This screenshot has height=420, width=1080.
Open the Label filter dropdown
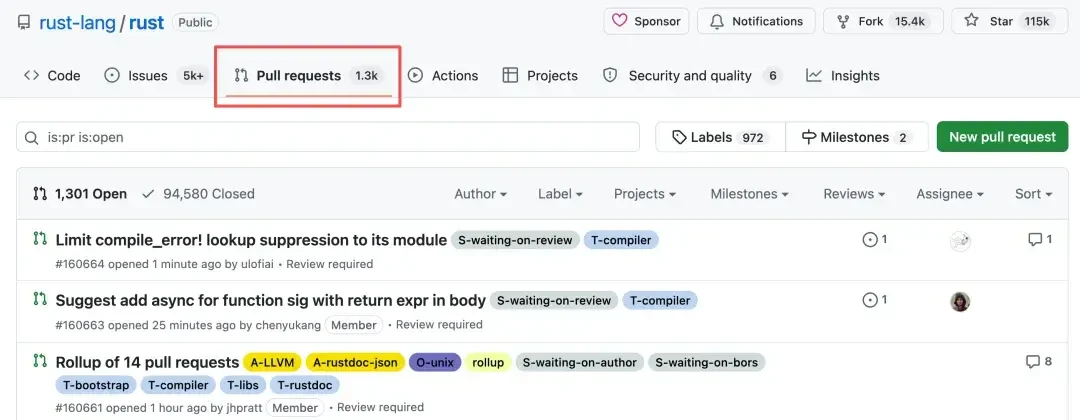[561, 194]
